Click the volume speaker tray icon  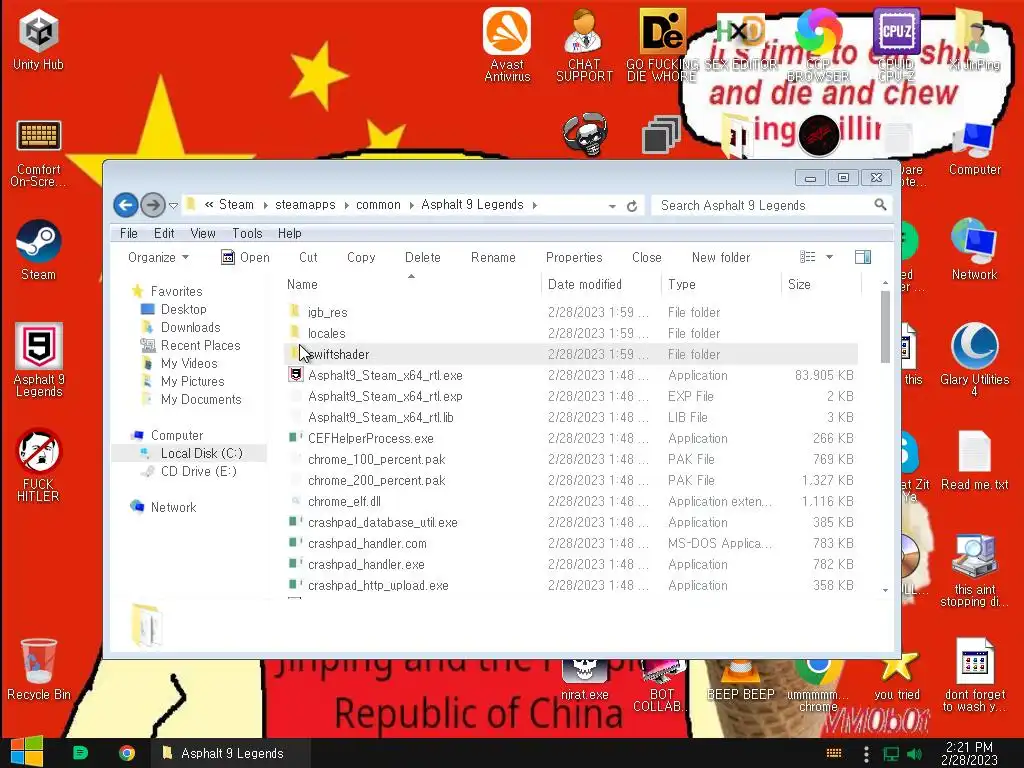[x=914, y=754]
